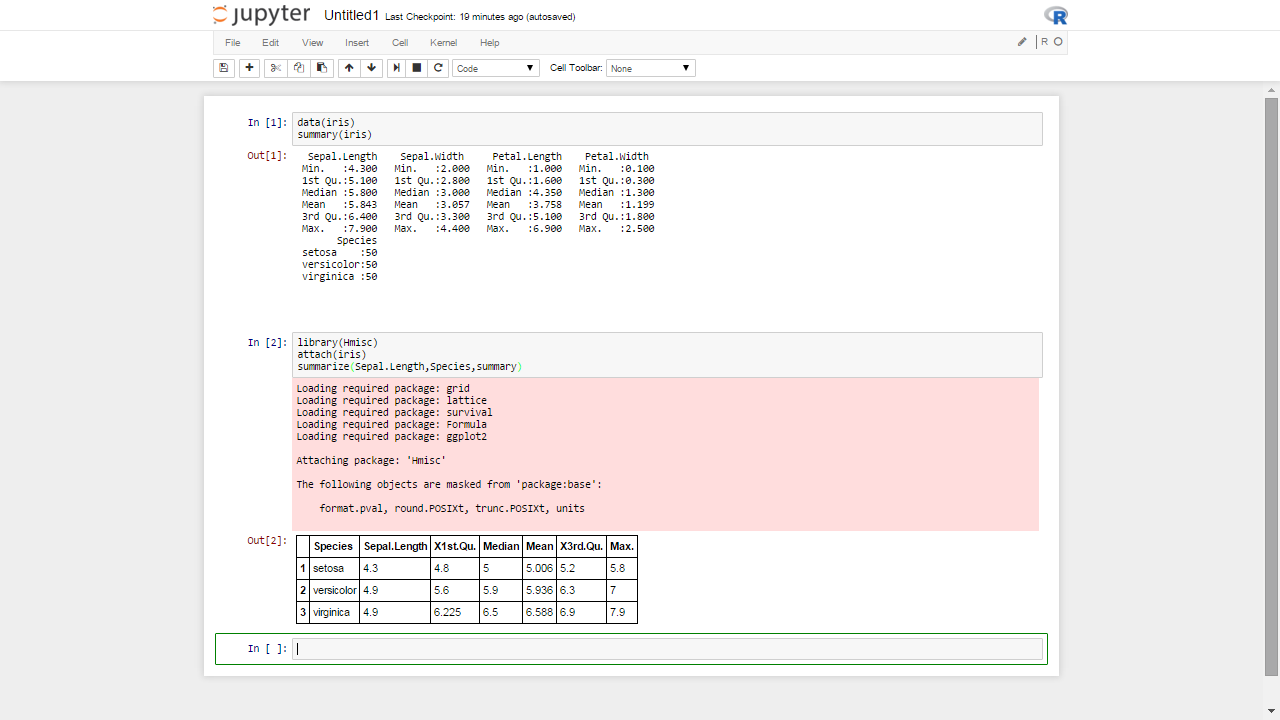Move selected cell up with arrow icon

click(348, 68)
